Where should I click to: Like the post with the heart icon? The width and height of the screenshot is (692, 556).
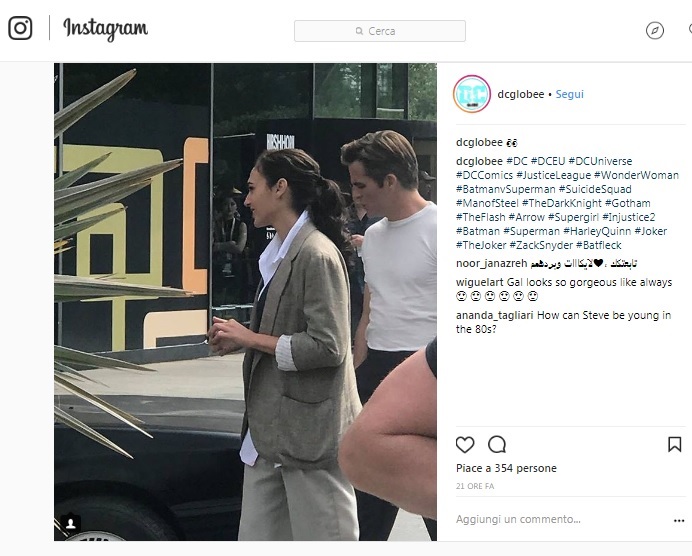(x=465, y=444)
